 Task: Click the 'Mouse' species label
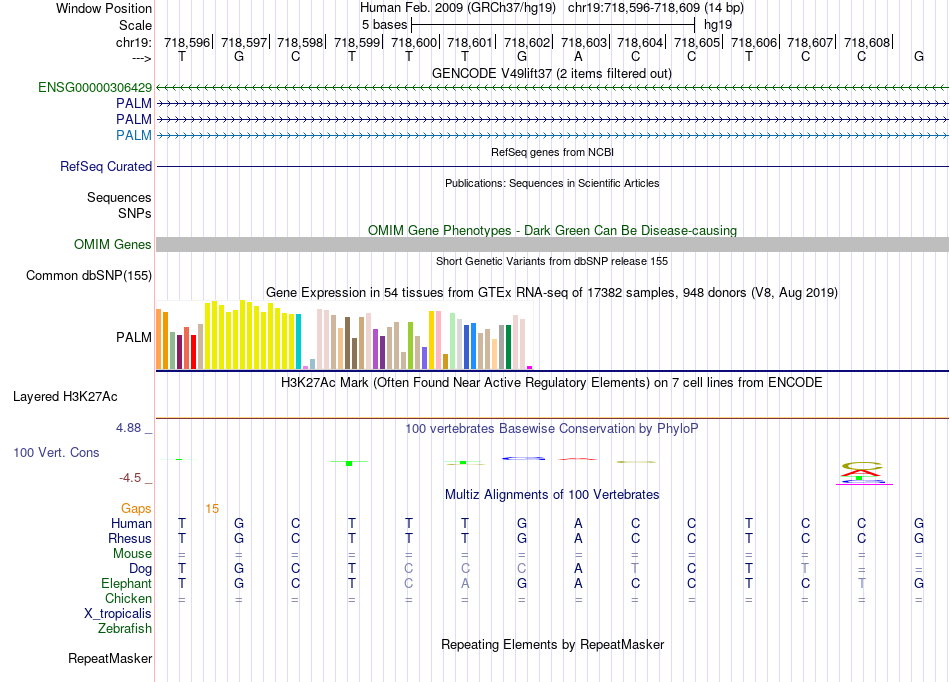[x=132, y=554]
